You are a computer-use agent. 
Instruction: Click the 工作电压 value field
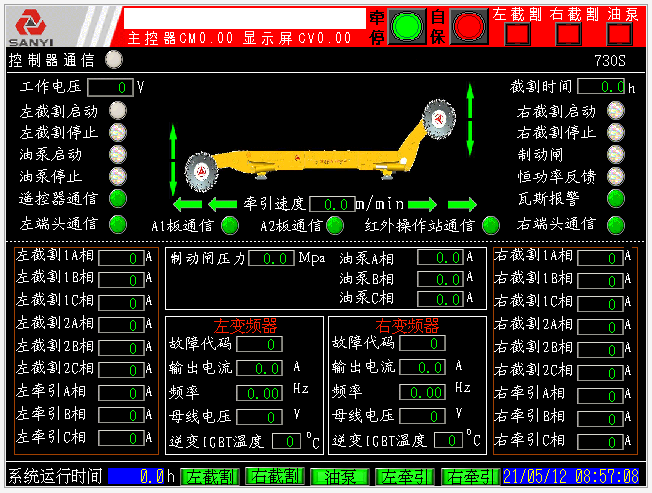pyautogui.click(x=110, y=87)
